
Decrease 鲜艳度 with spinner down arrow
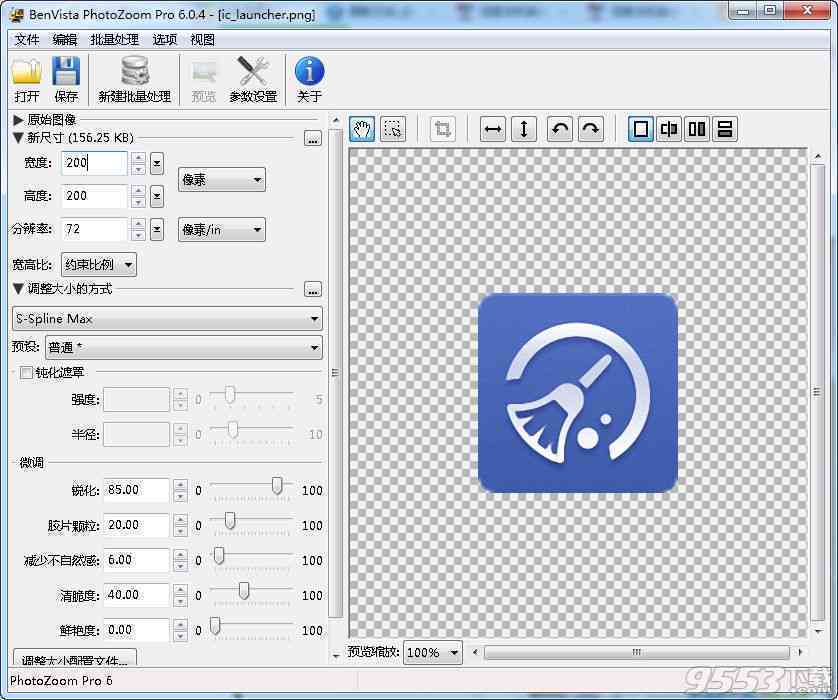click(181, 636)
